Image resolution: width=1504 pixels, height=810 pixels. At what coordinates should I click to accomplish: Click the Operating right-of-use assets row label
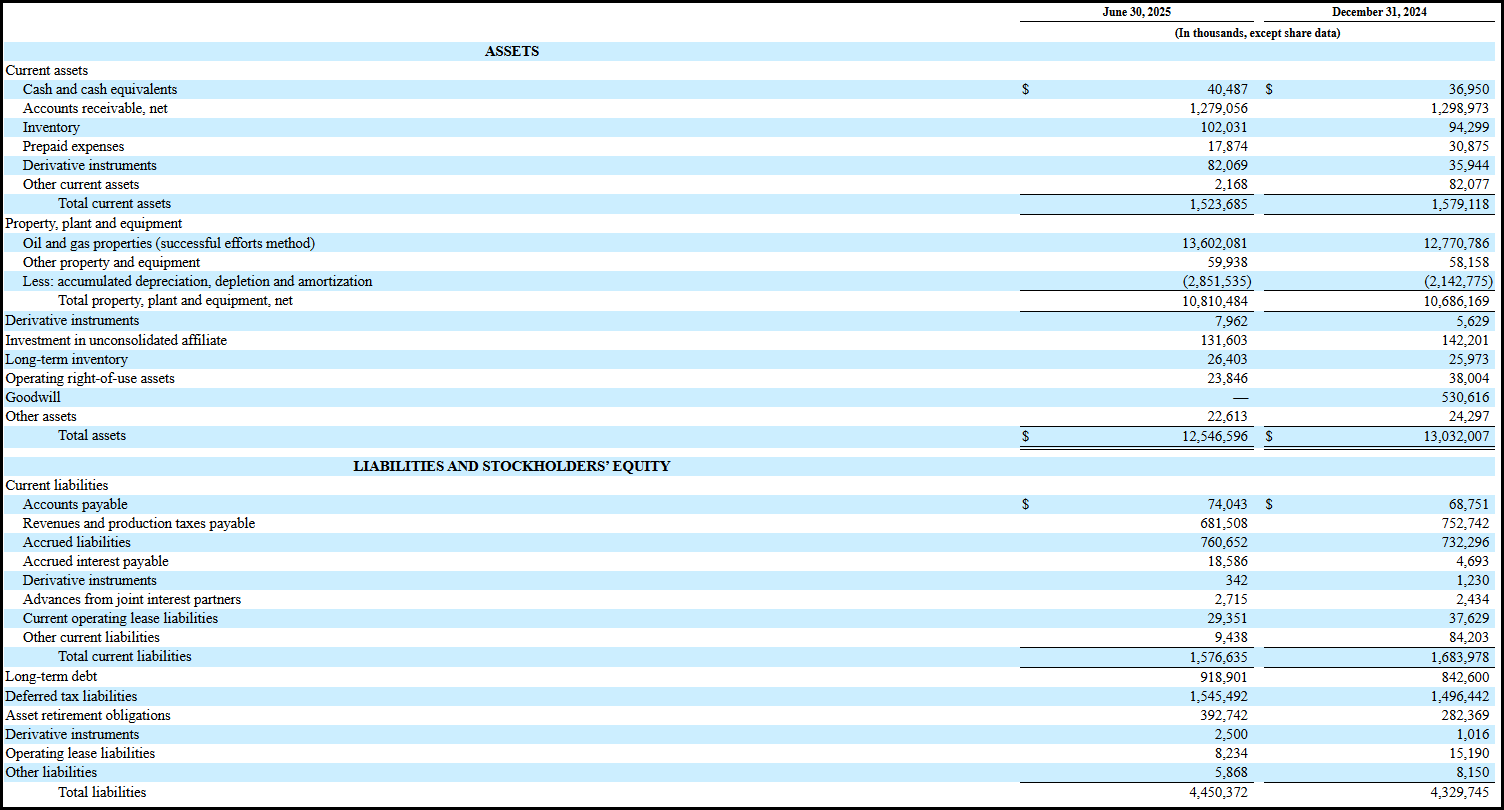(88, 378)
